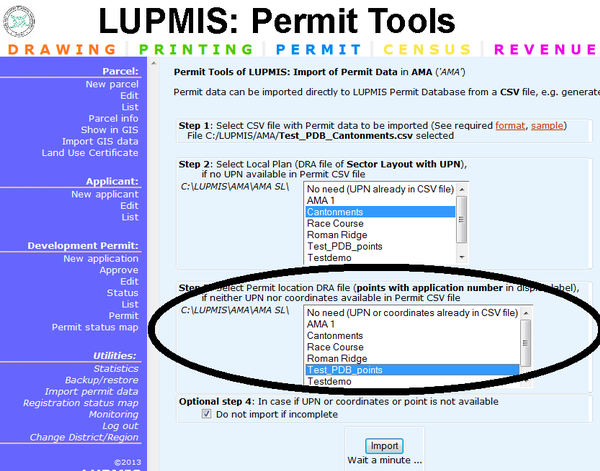Select Testdemo in Step 3 list
This screenshot has height=471, width=600.
click(412, 381)
